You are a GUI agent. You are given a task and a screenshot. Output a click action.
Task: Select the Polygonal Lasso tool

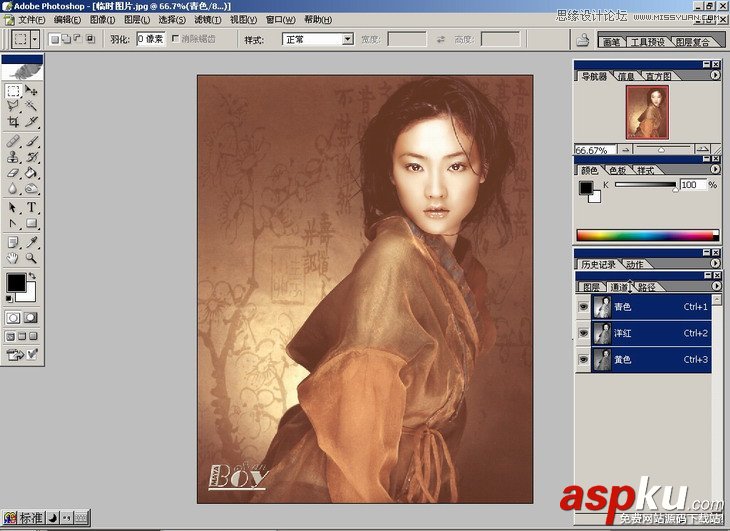[x=13, y=106]
